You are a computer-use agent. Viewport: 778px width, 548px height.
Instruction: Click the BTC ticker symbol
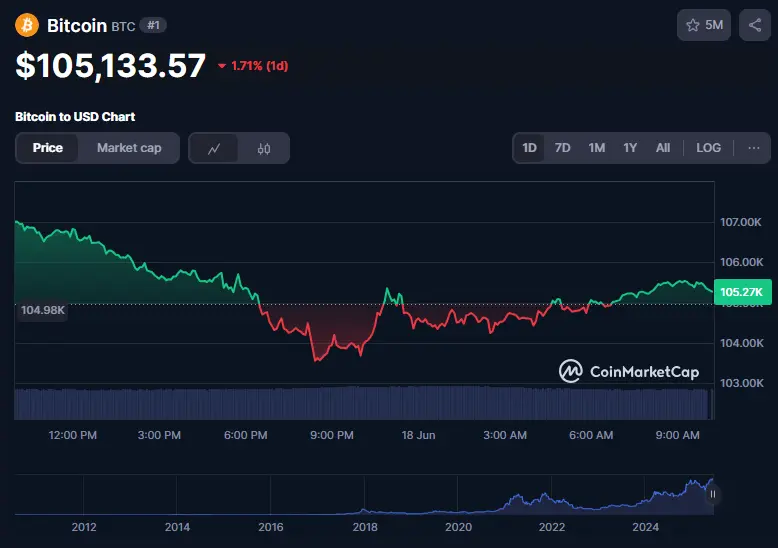(x=123, y=26)
